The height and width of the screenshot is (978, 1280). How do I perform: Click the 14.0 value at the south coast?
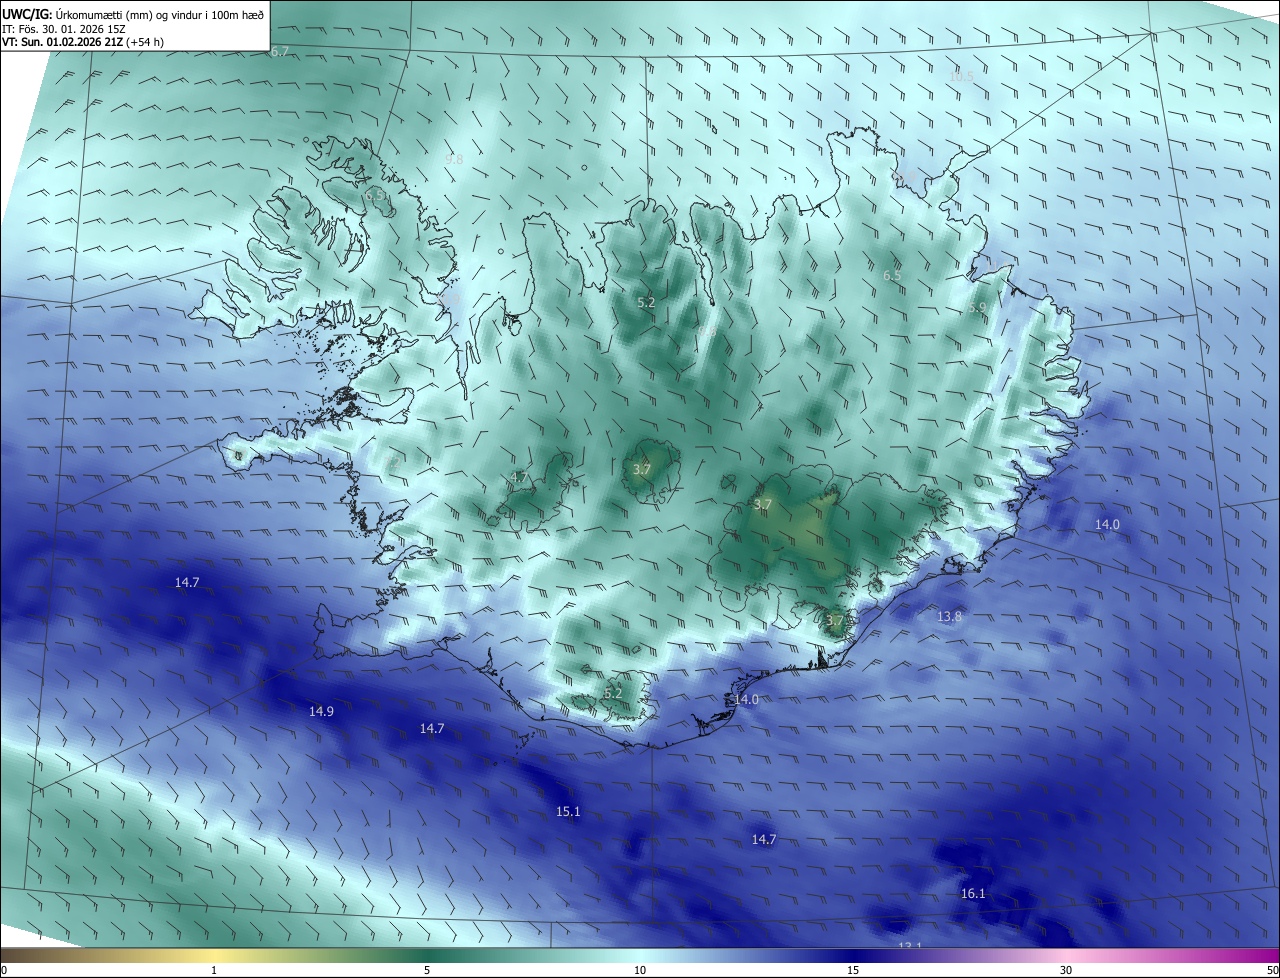[x=746, y=699]
